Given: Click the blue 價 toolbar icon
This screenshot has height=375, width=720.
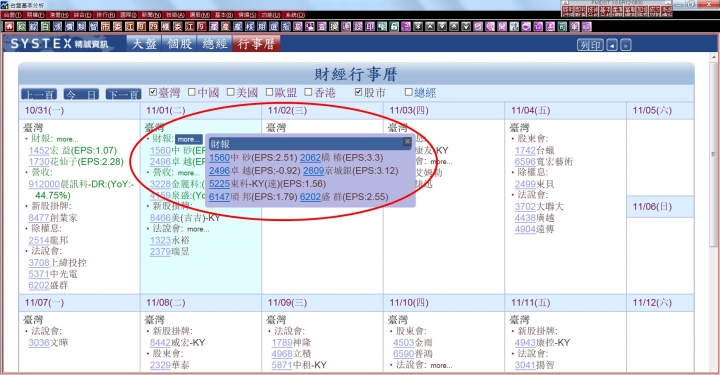Looking at the screenshot, I should pyautogui.click(x=69, y=27).
